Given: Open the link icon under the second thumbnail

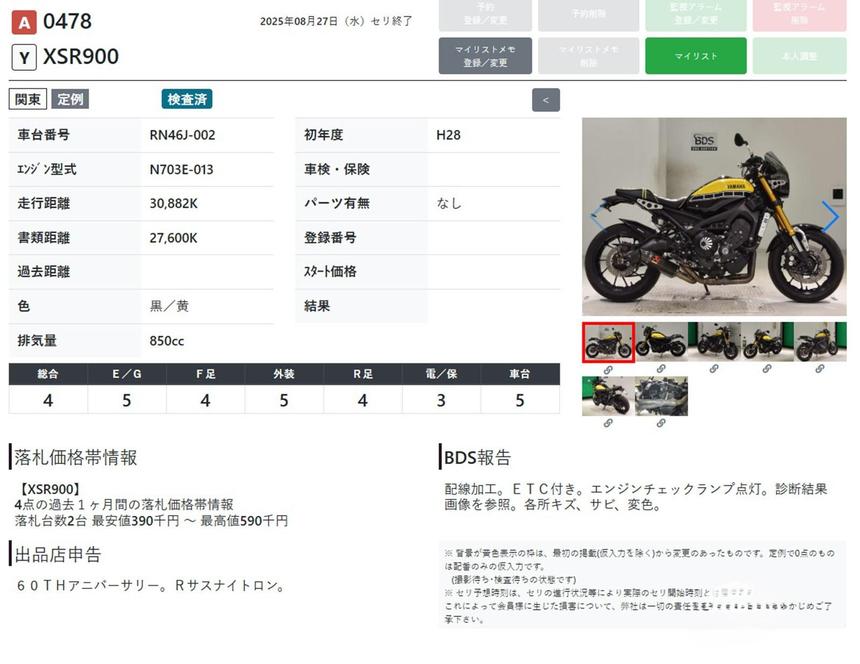Looking at the screenshot, I should [x=661, y=369].
